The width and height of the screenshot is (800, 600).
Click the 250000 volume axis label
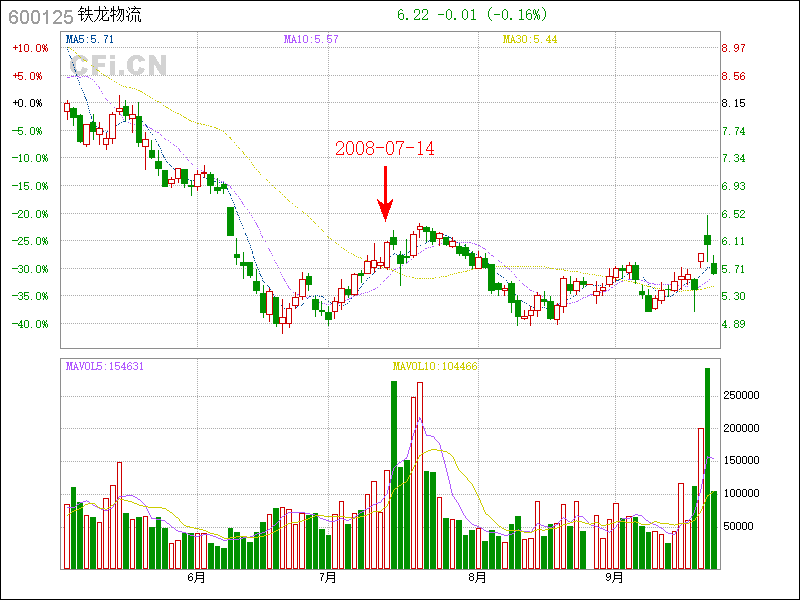[x=744, y=395]
